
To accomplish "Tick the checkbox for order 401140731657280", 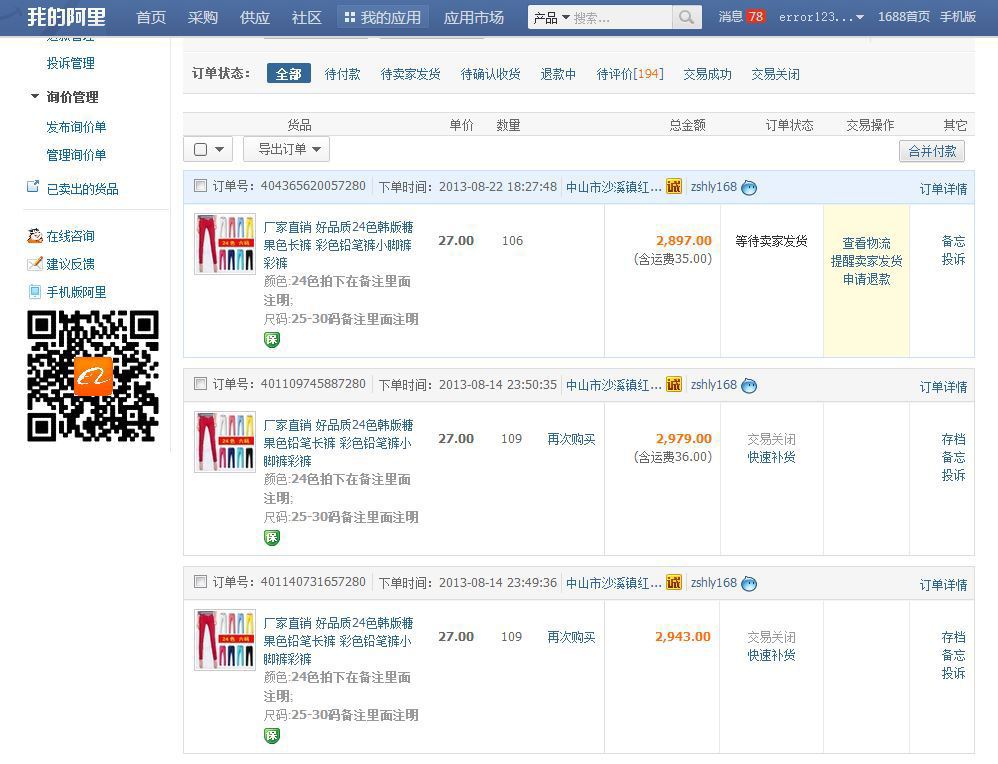I will tap(200, 582).
